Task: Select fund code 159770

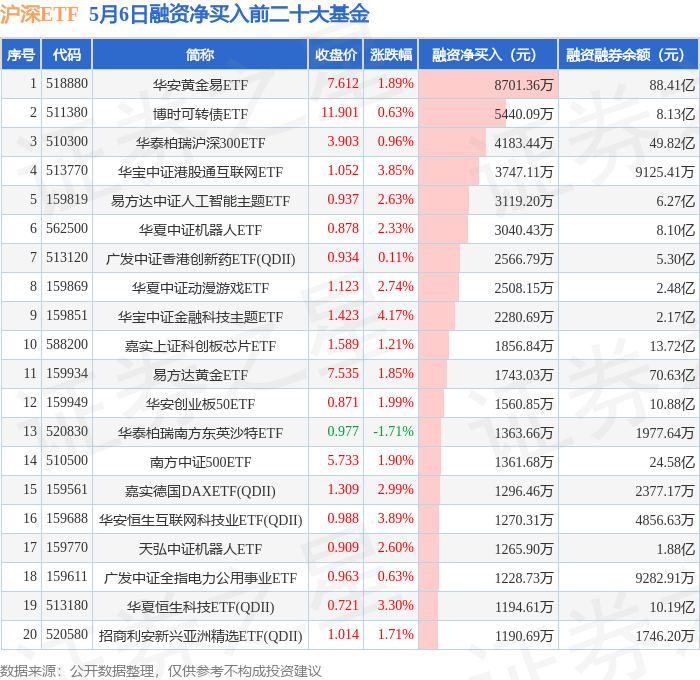Action: pos(67,547)
